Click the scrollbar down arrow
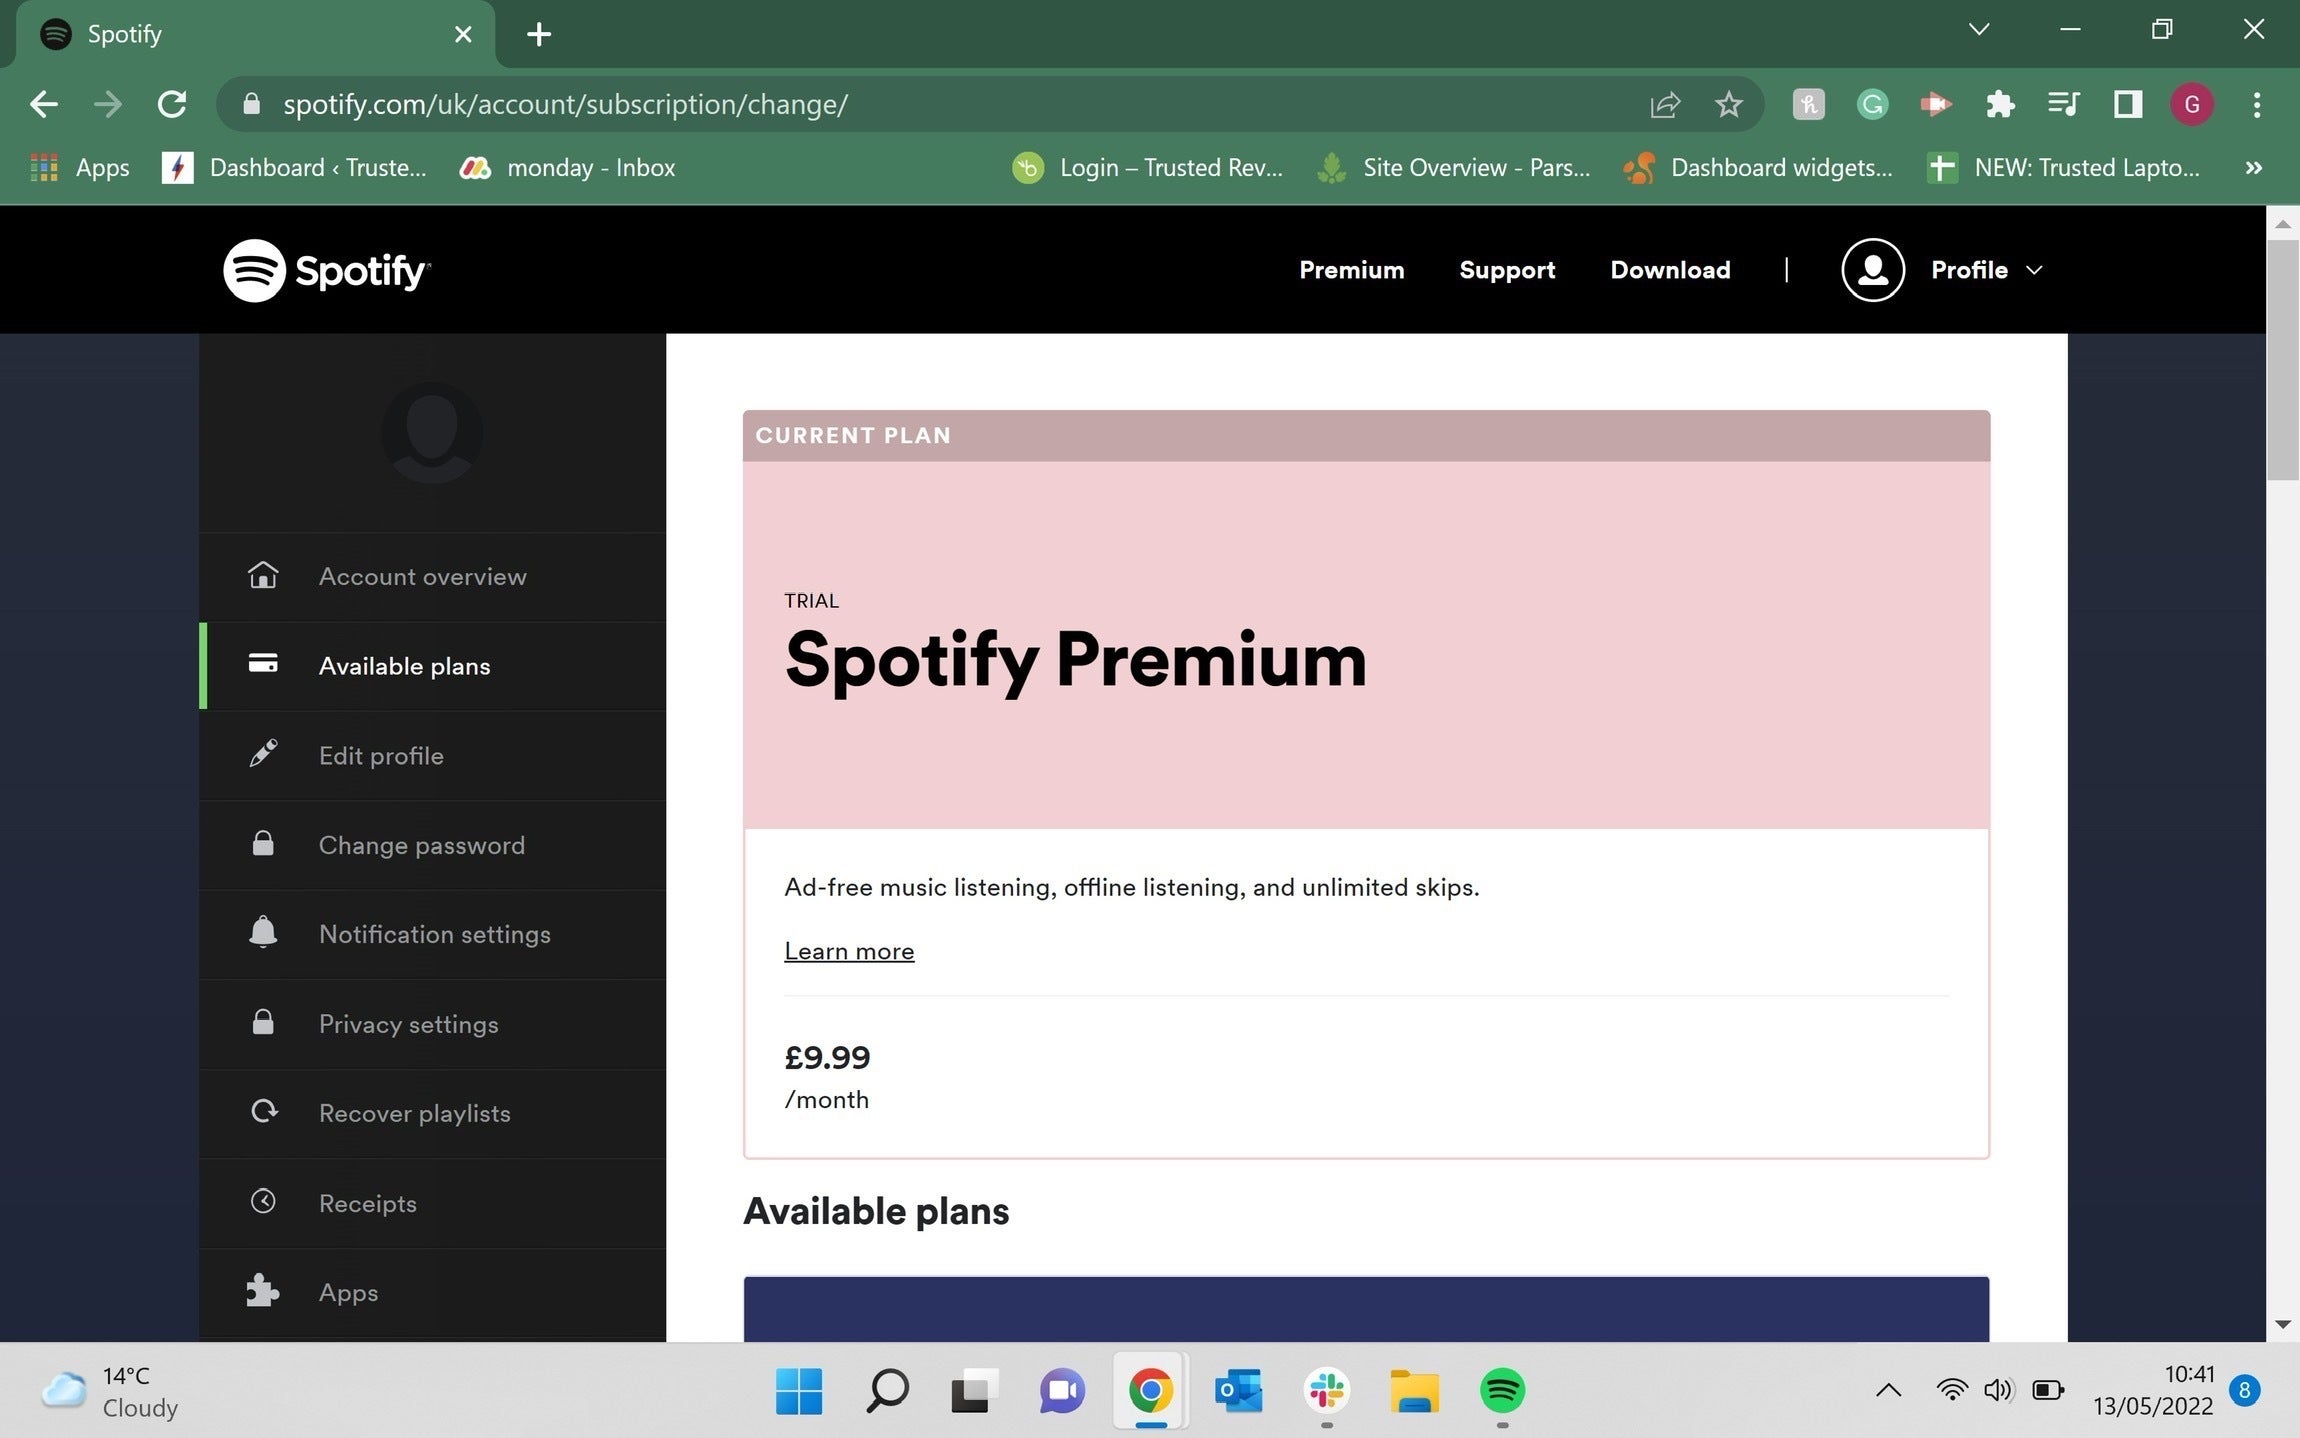Screen dimensions: 2300x1438 (2282, 1323)
